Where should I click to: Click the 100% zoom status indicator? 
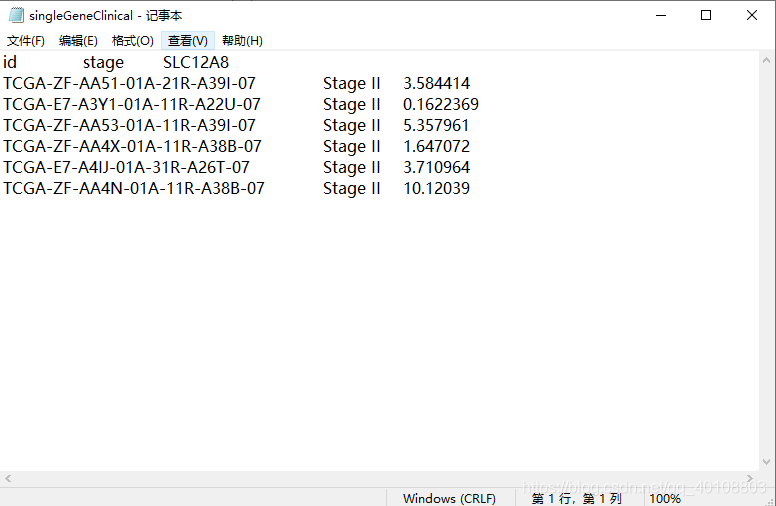[x=665, y=498]
